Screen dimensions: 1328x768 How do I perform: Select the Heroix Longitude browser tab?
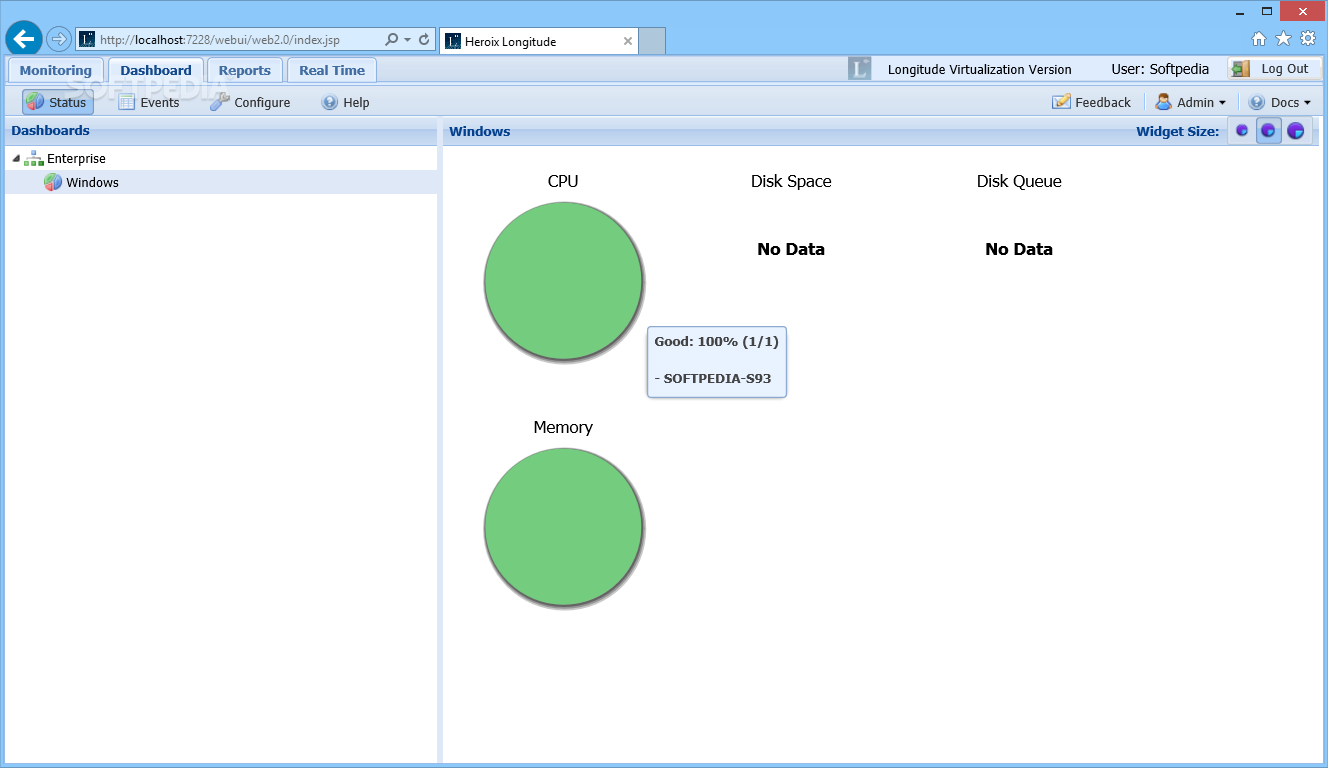pos(538,41)
